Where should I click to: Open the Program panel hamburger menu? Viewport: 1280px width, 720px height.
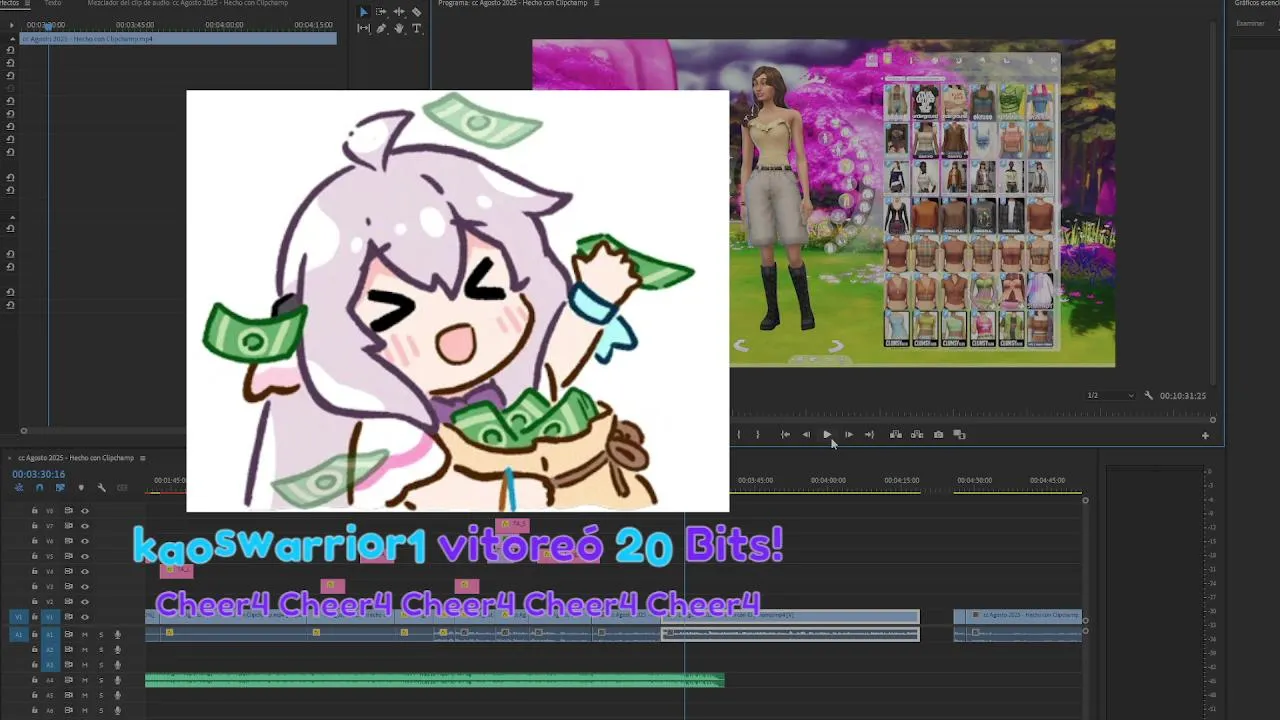click(597, 3)
